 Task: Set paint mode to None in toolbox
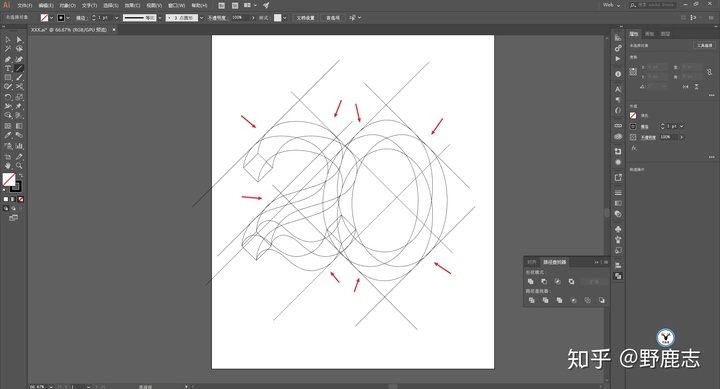click(x=21, y=199)
